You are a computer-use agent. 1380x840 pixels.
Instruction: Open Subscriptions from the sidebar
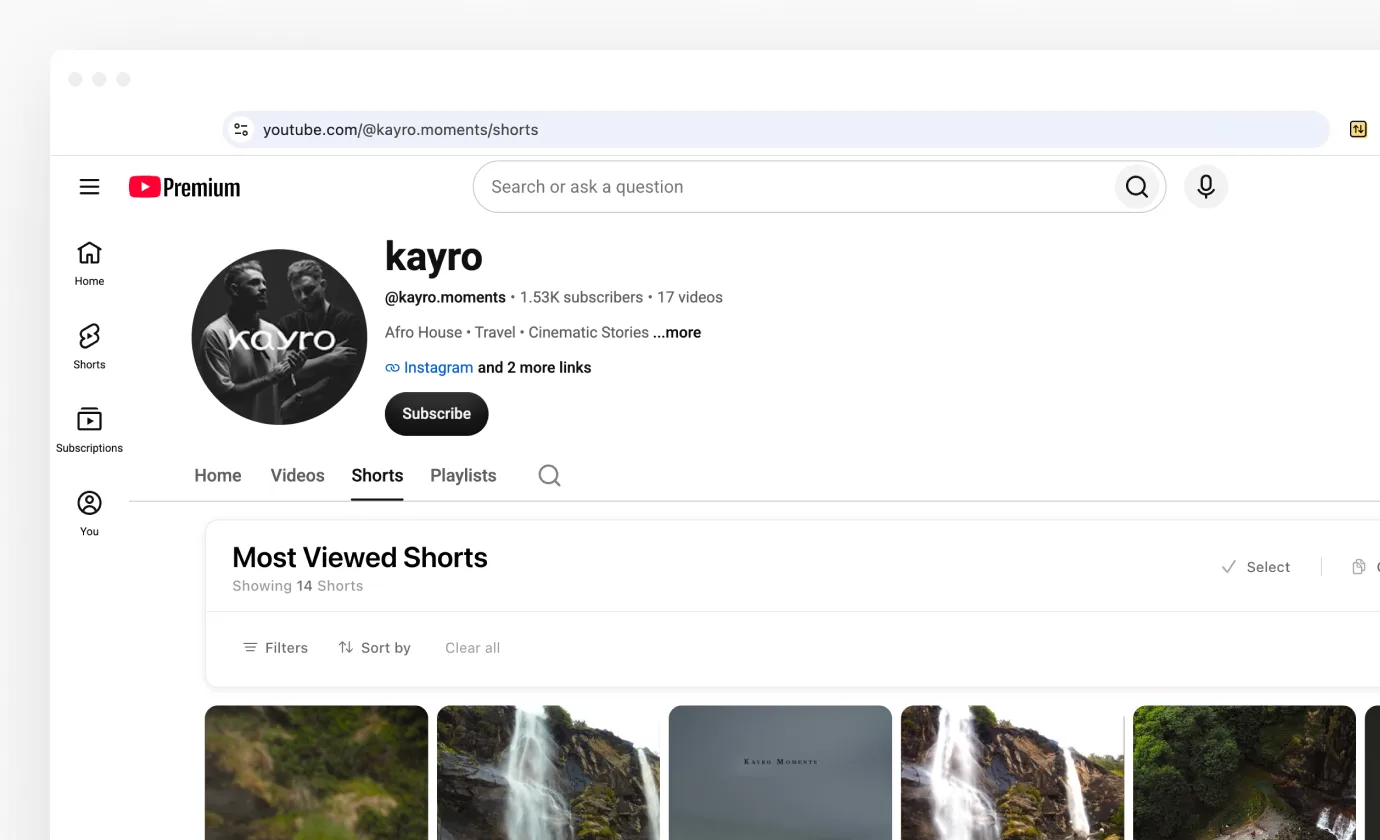pyautogui.click(x=89, y=431)
